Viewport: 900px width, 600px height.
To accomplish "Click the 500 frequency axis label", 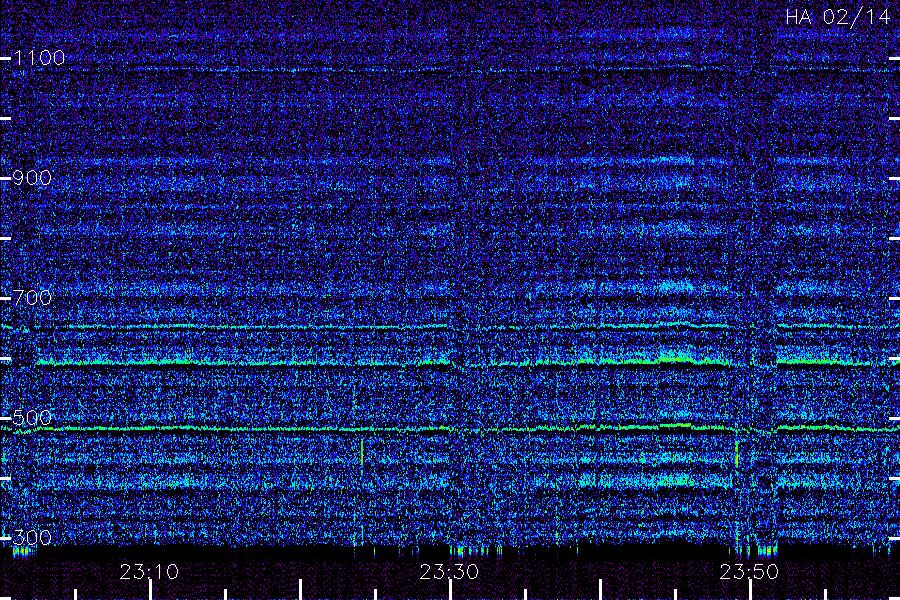I will pos(32,417).
